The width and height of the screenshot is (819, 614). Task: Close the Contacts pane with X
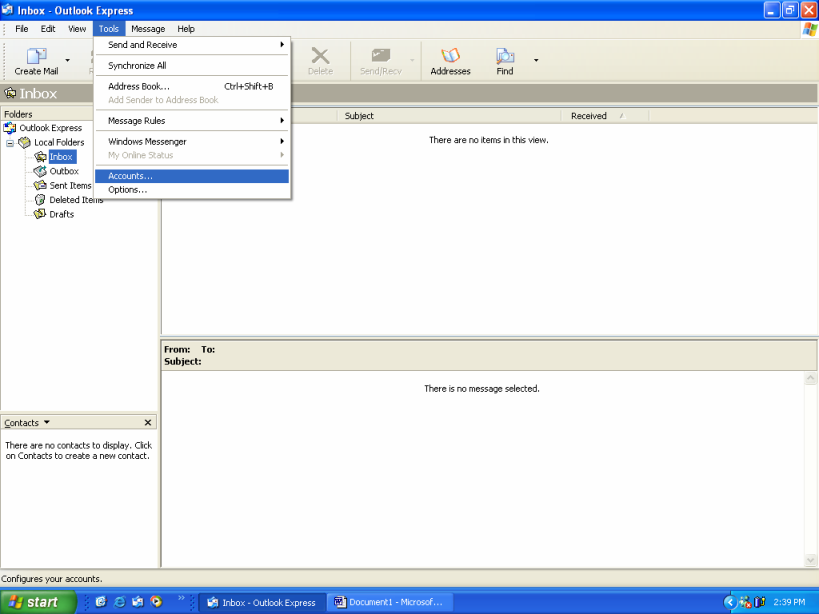(x=148, y=422)
